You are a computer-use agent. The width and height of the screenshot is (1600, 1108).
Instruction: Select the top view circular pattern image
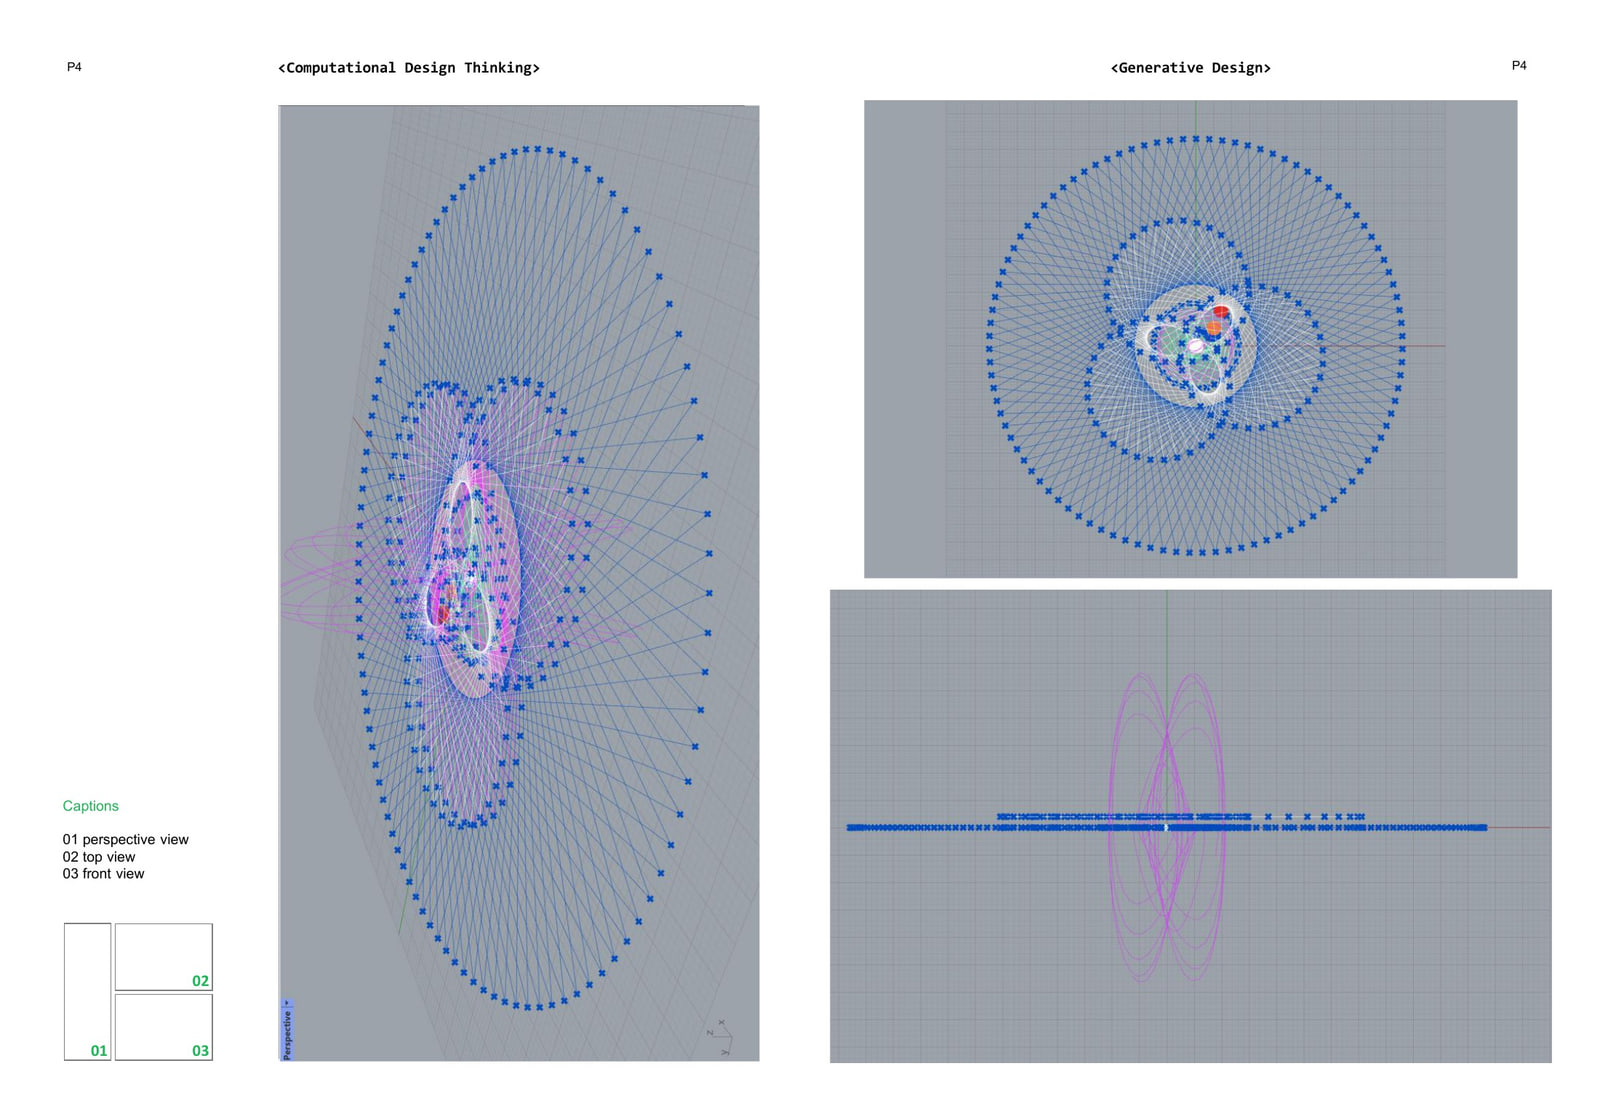(x=1190, y=338)
